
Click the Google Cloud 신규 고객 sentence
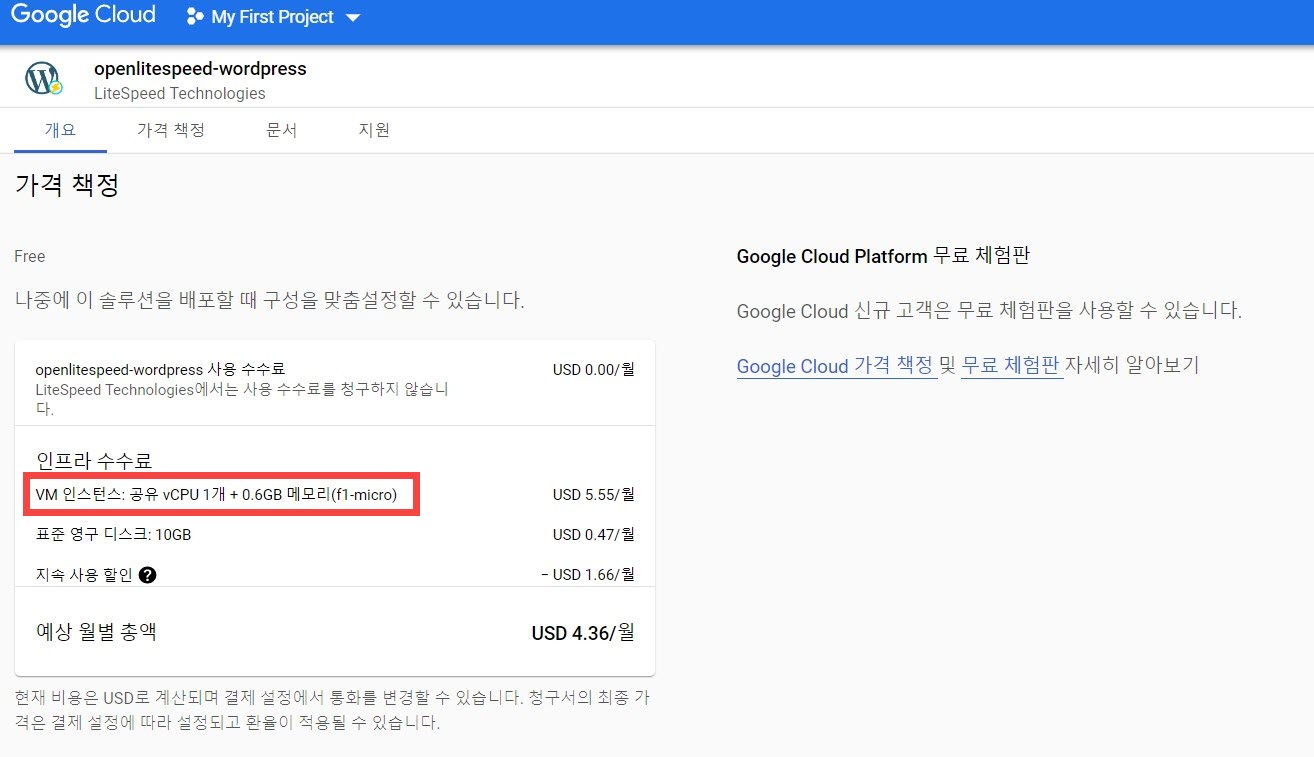tap(989, 310)
